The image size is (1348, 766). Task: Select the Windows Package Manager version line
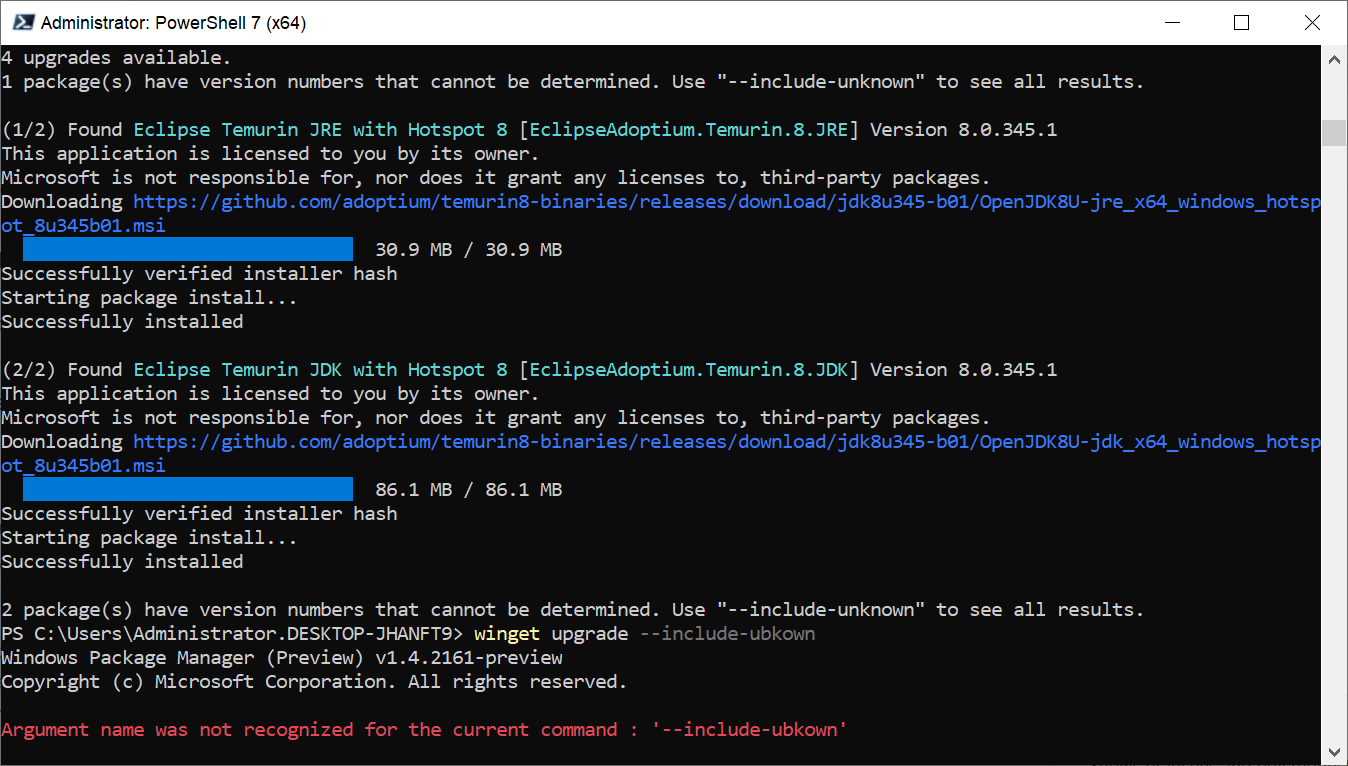point(281,657)
